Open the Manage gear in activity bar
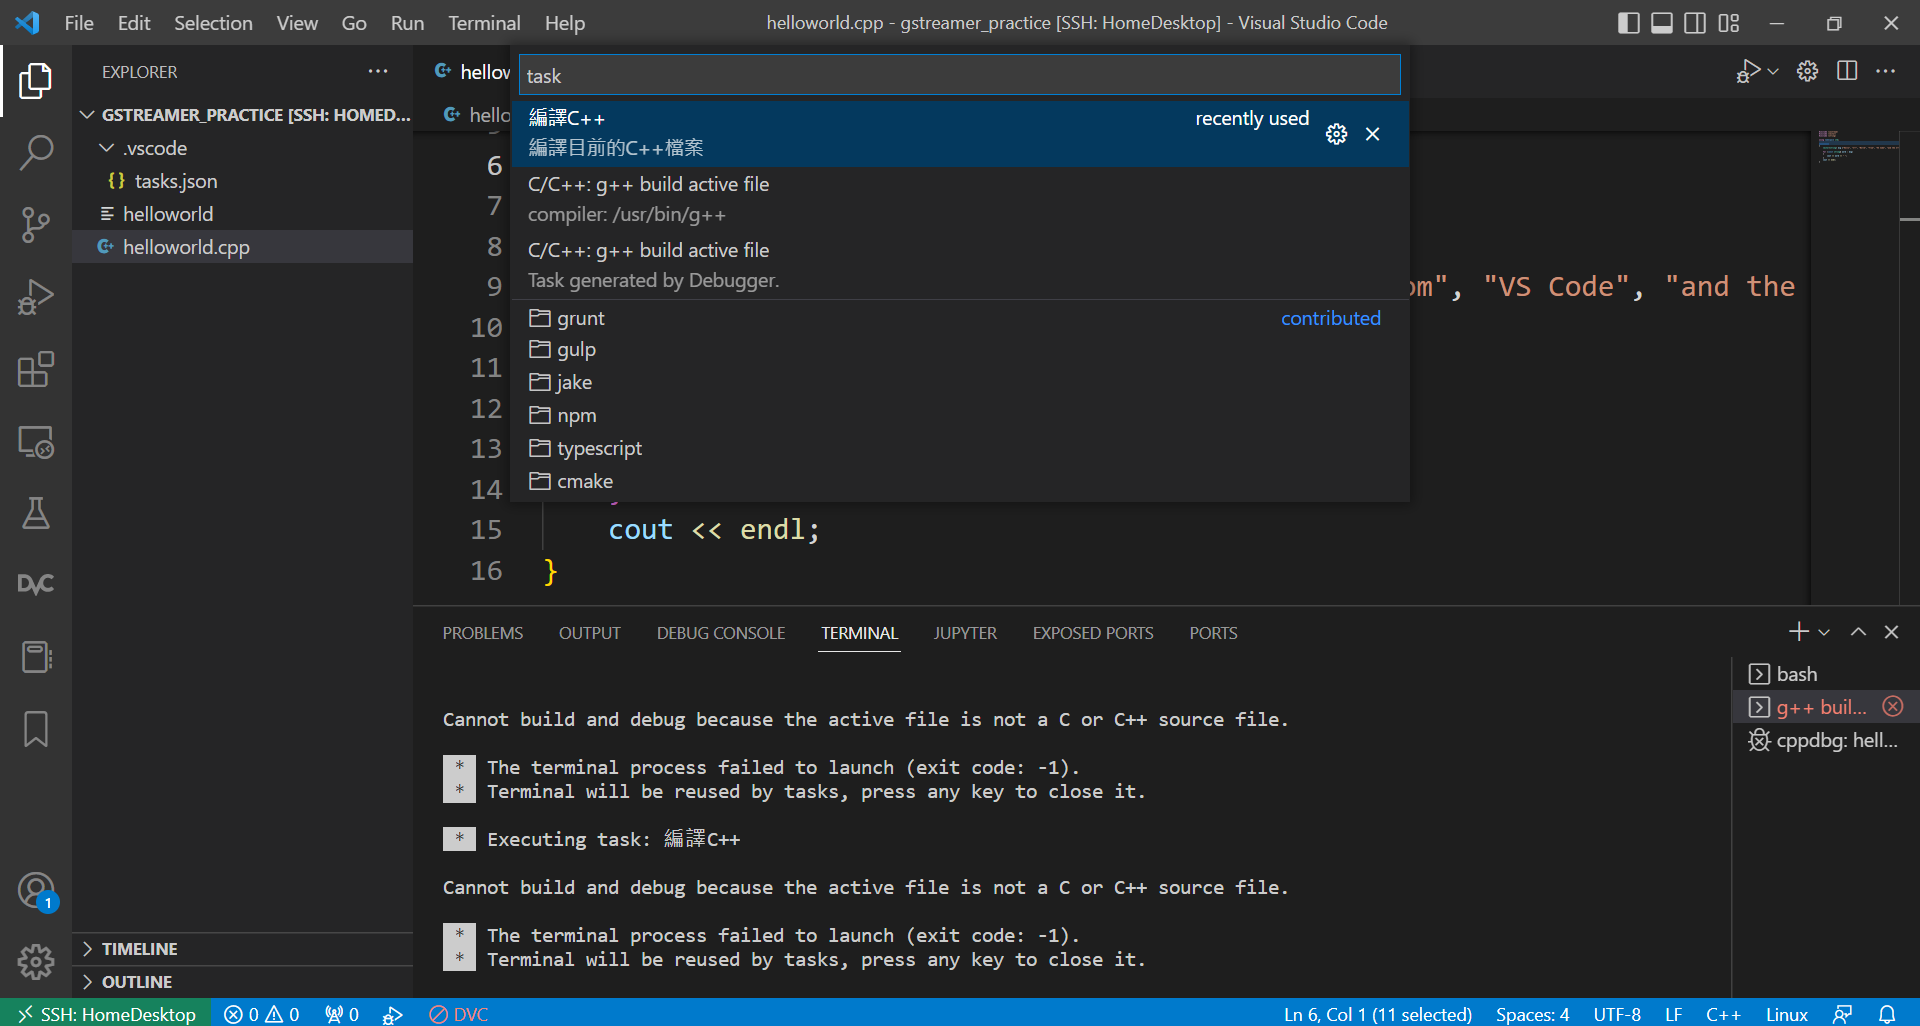 click(x=35, y=962)
